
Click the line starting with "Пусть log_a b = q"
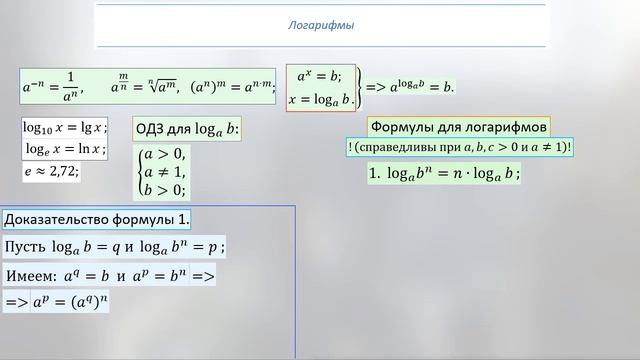point(114,247)
